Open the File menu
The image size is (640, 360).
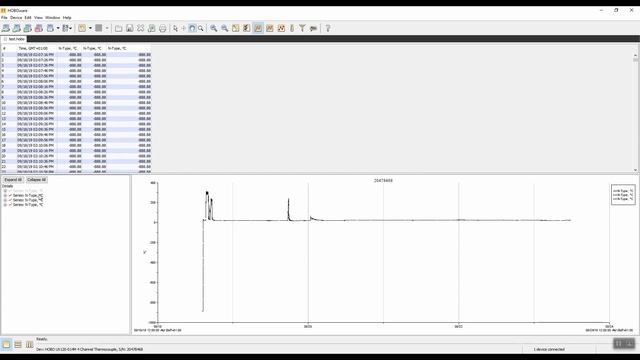tap(4, 18)
